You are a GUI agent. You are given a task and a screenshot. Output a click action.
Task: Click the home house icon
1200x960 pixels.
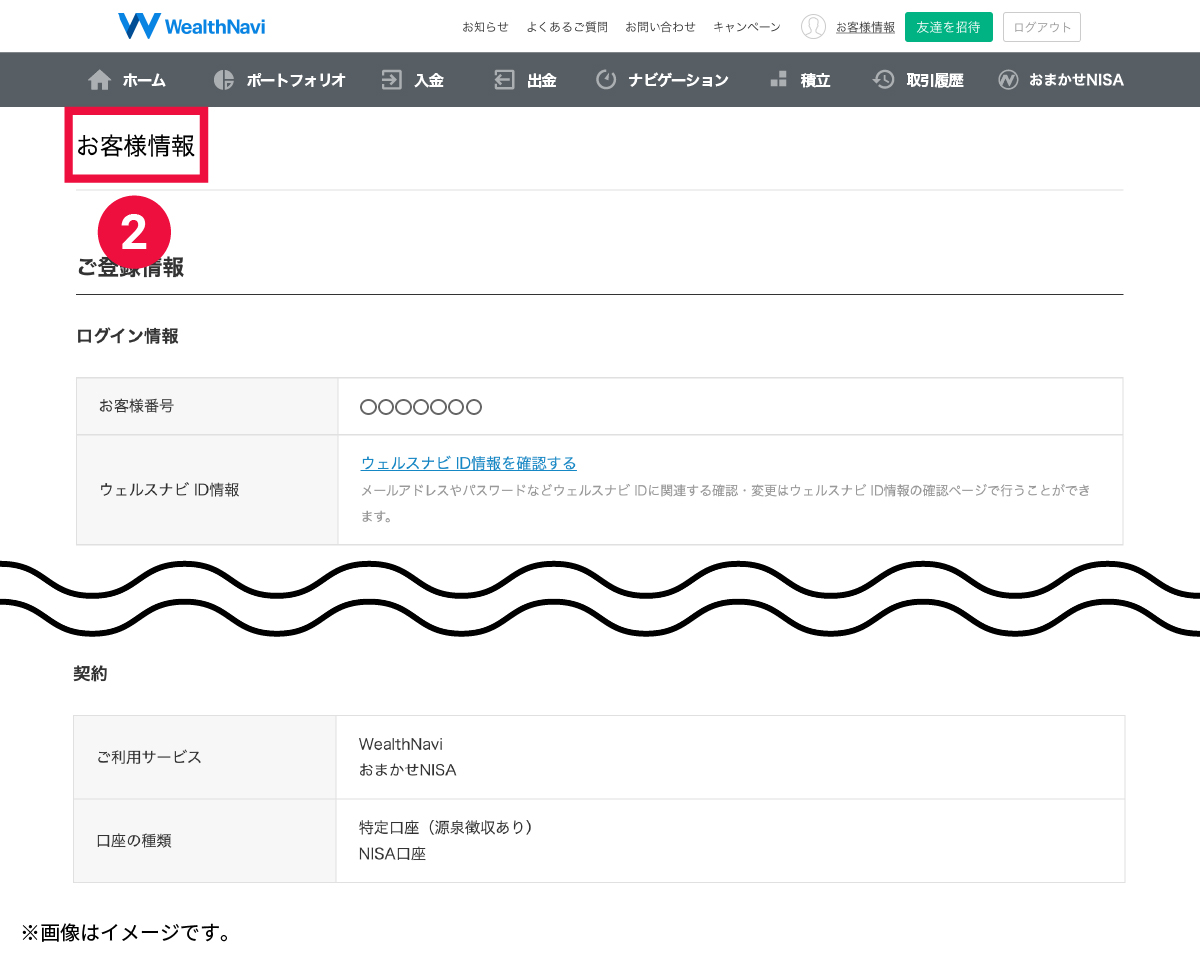[100, 80]
